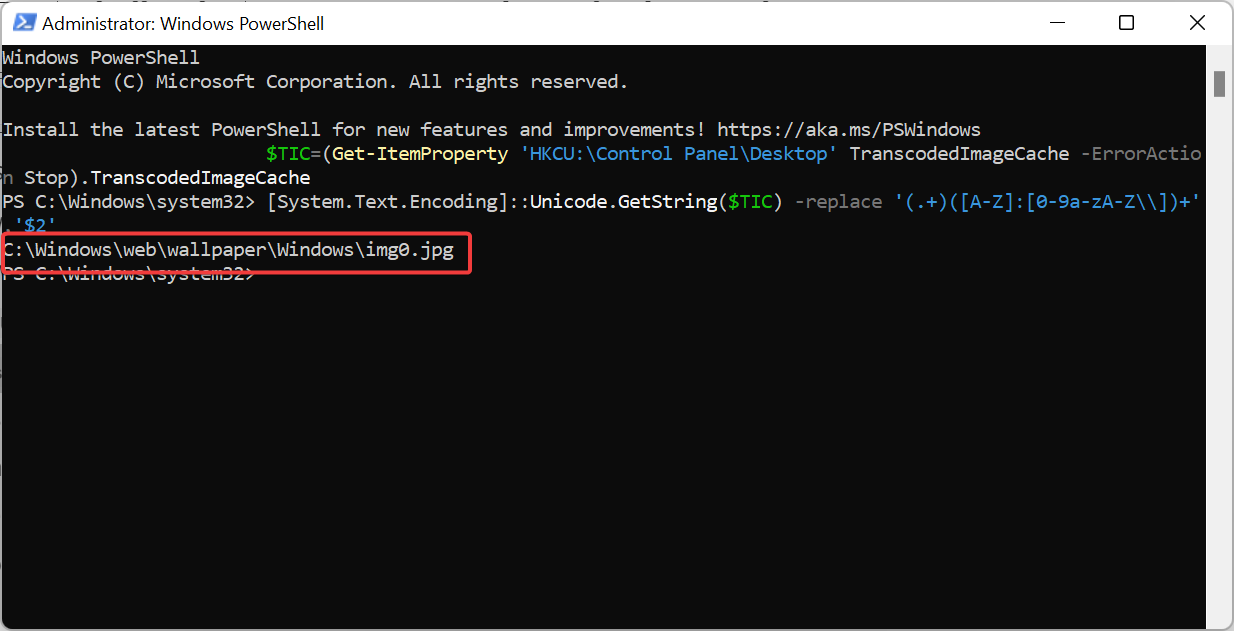The height and width of the screenshot is (631, 1234).
Task: Click the -ErrorAction parameter text
Action: point(1140,153)
